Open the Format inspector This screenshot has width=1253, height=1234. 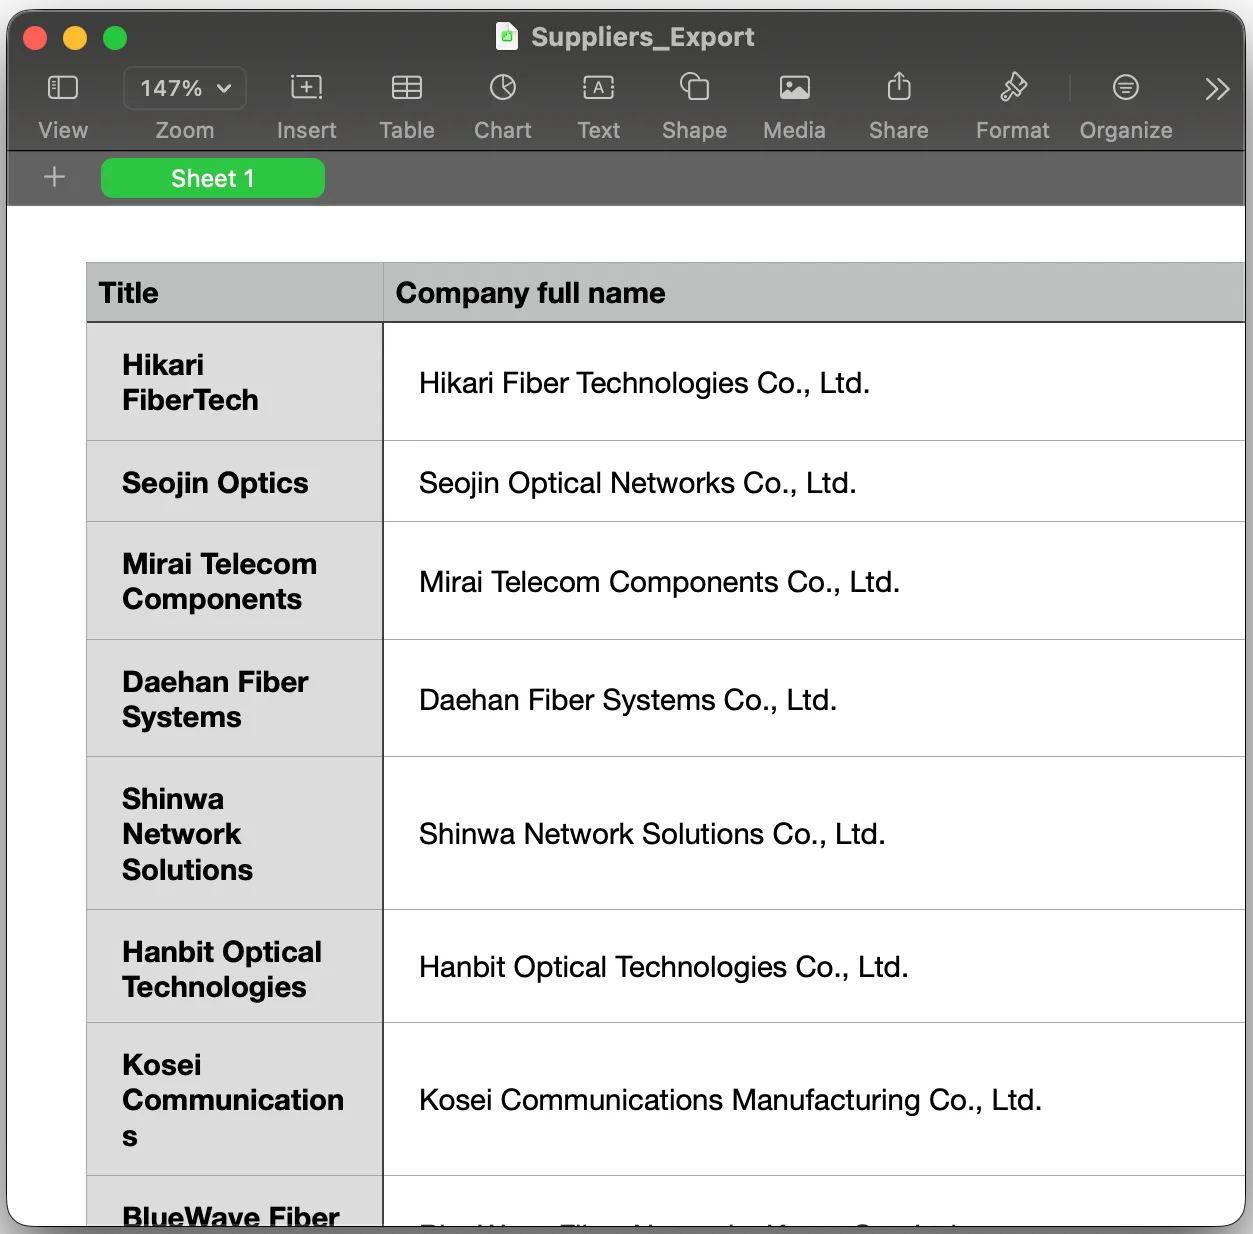[x=1013, y=87]
